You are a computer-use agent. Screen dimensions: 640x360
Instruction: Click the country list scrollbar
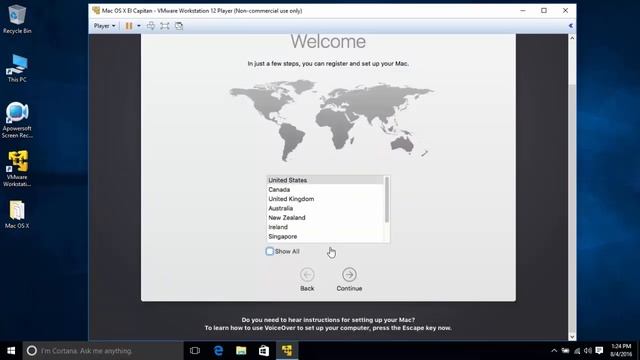pyautogui.click(x=387, y=200)
